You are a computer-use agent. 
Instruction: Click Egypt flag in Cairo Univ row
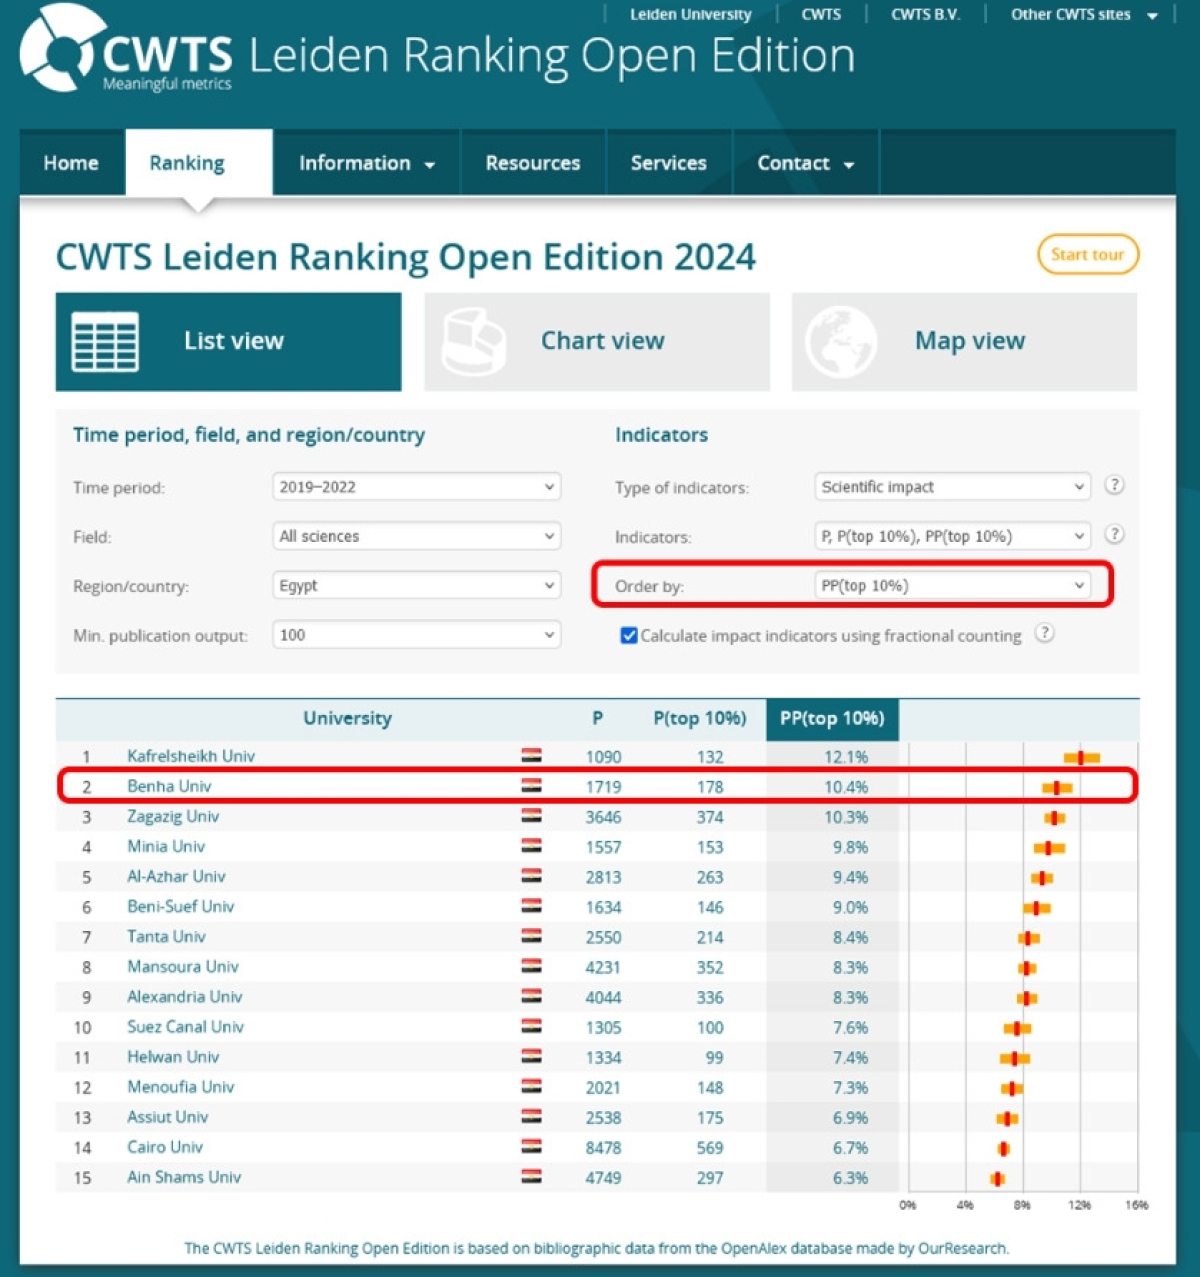[x=532, y=1146]
